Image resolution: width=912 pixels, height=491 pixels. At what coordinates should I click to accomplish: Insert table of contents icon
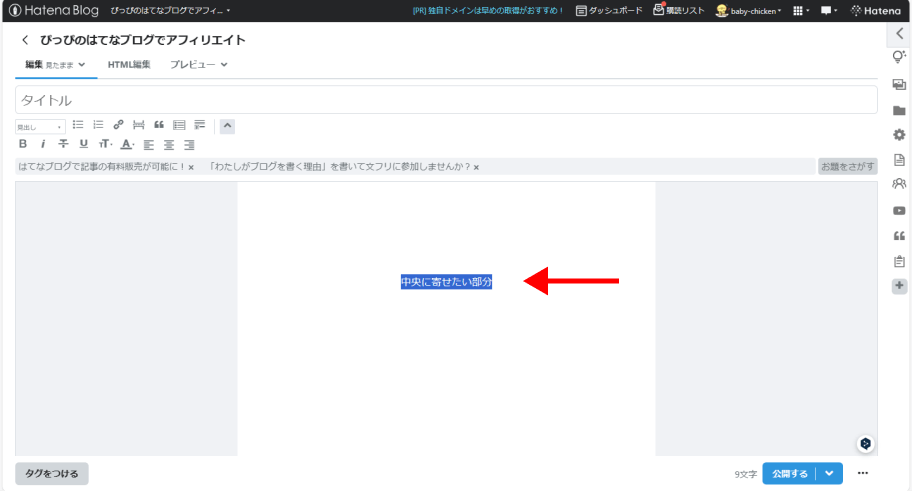click(x=179, y=125)
